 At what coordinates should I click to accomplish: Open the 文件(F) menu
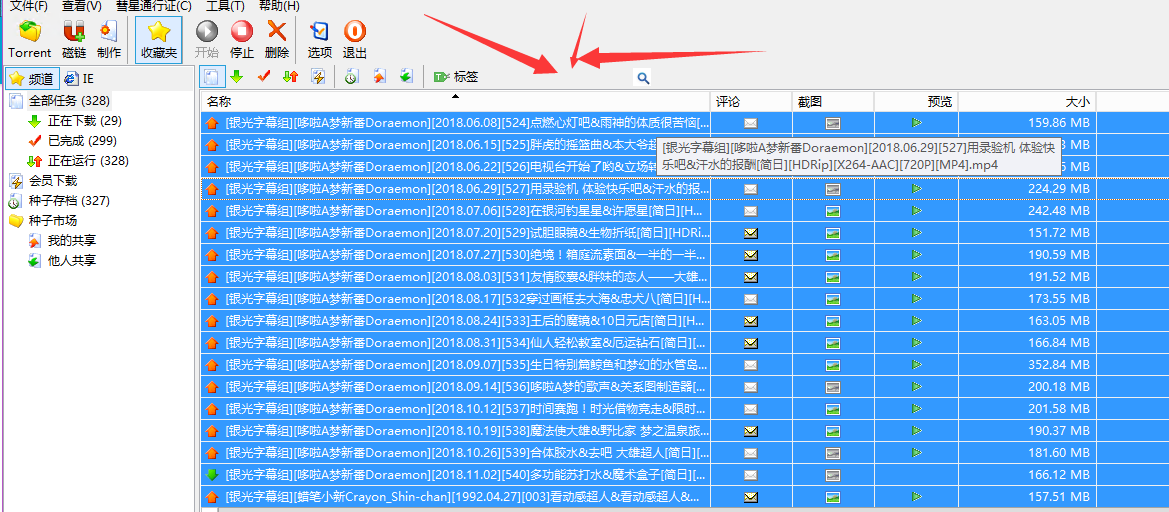point(28,6)
